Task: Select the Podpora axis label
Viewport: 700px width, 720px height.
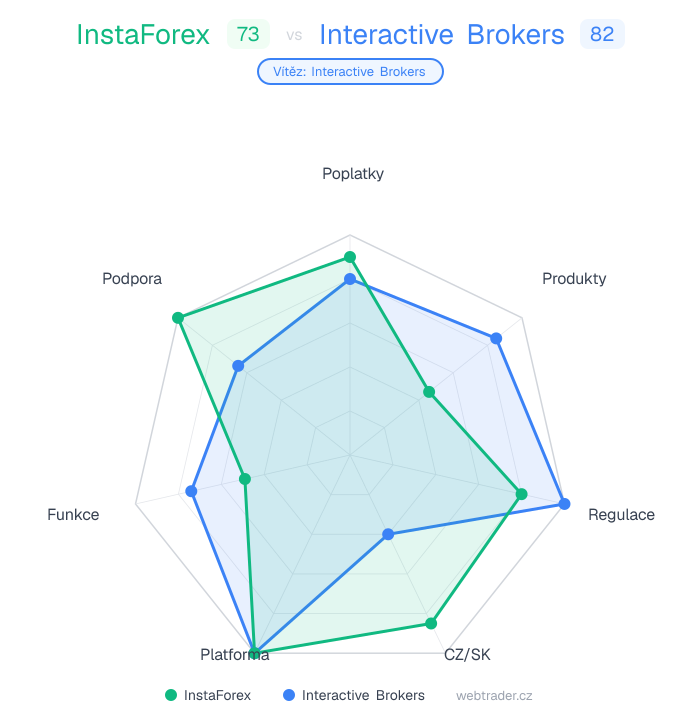Action: [x=132, y=278]
